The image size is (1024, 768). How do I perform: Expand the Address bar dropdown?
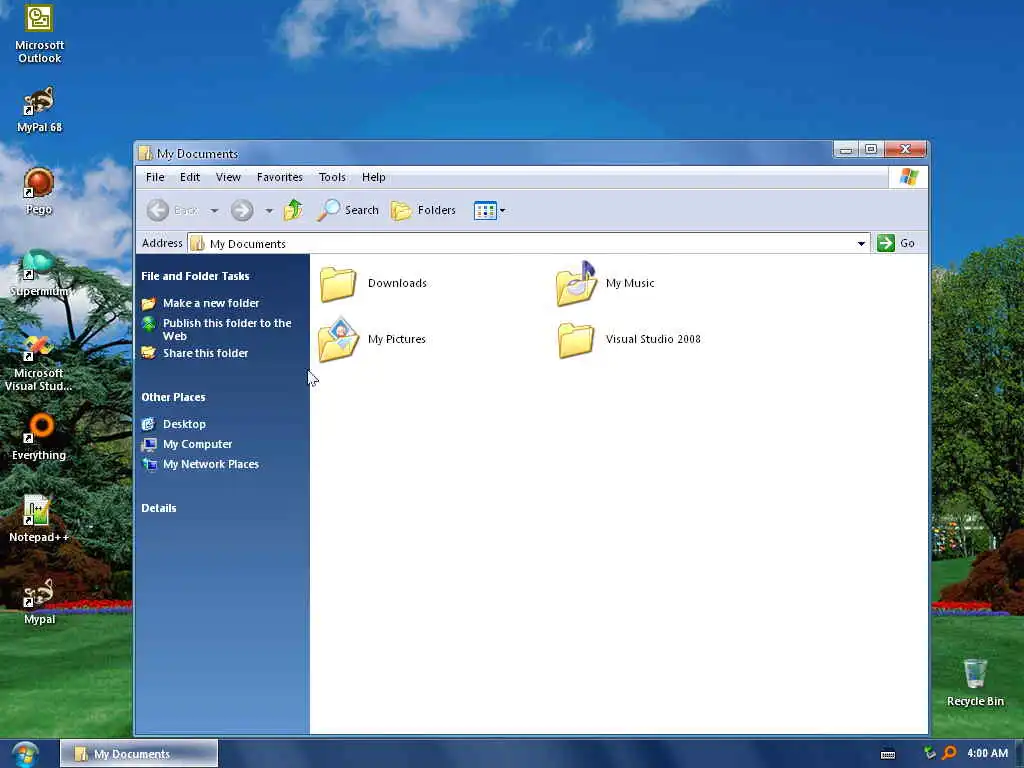coord(861,244)
